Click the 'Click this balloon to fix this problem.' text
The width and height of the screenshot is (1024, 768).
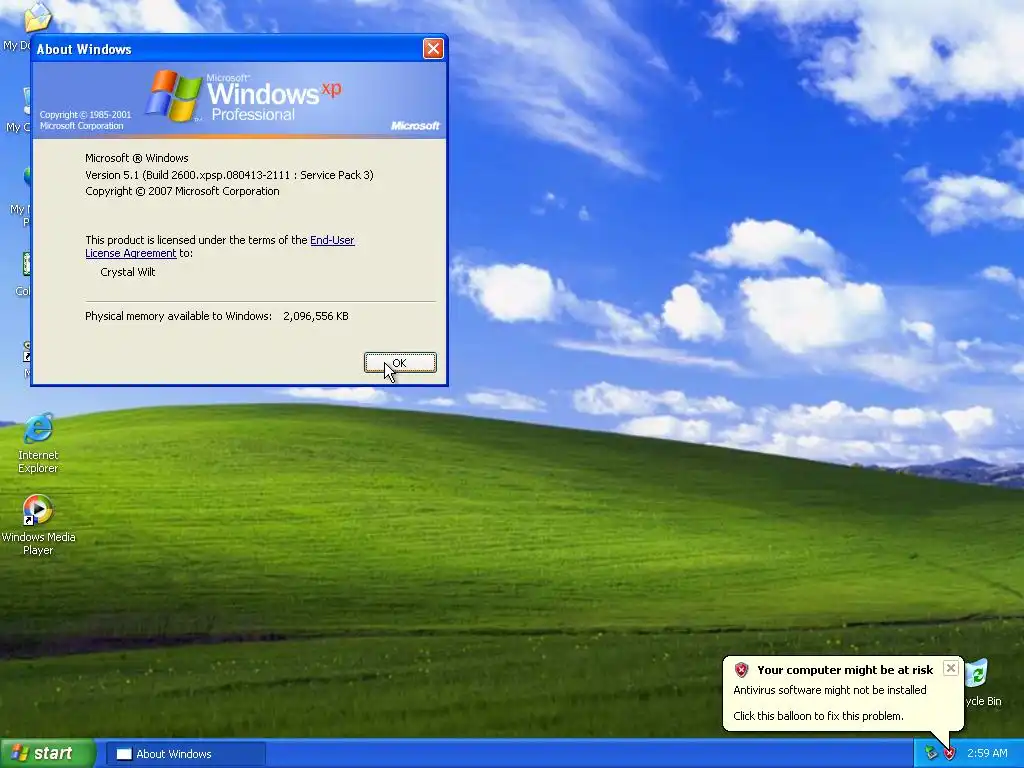coord(818,716)
